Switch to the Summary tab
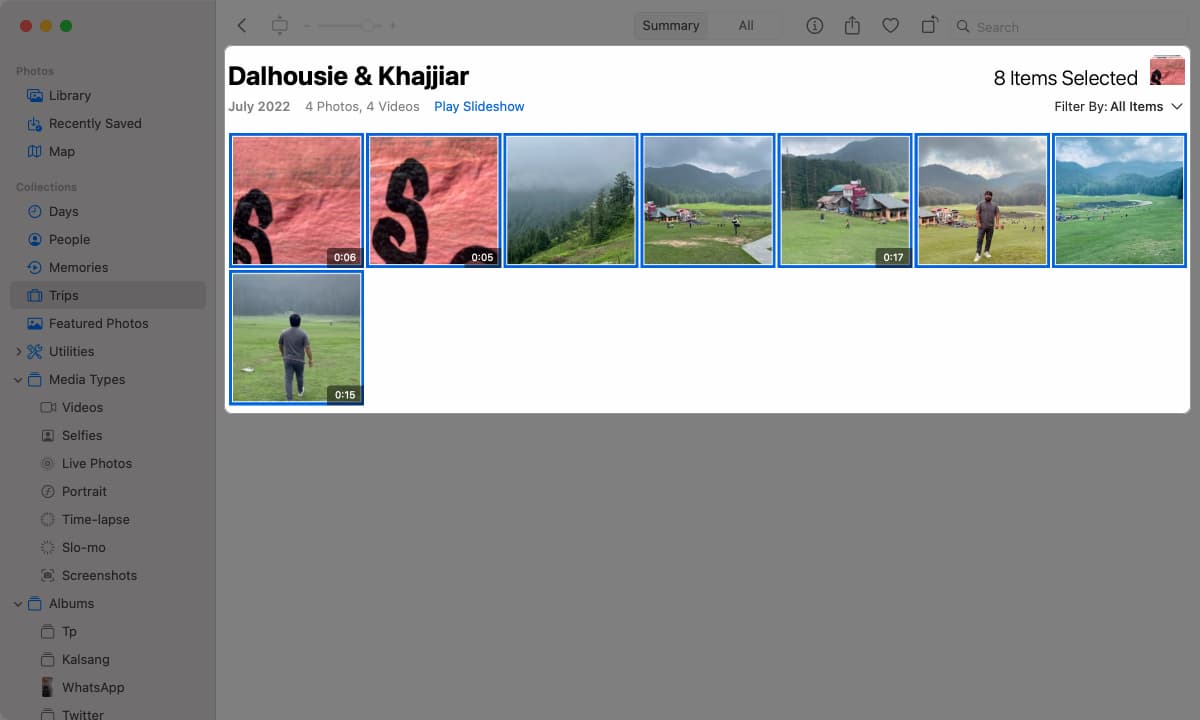The width and height of the screenshot is (1200, 720). click(x=671, y=26)
